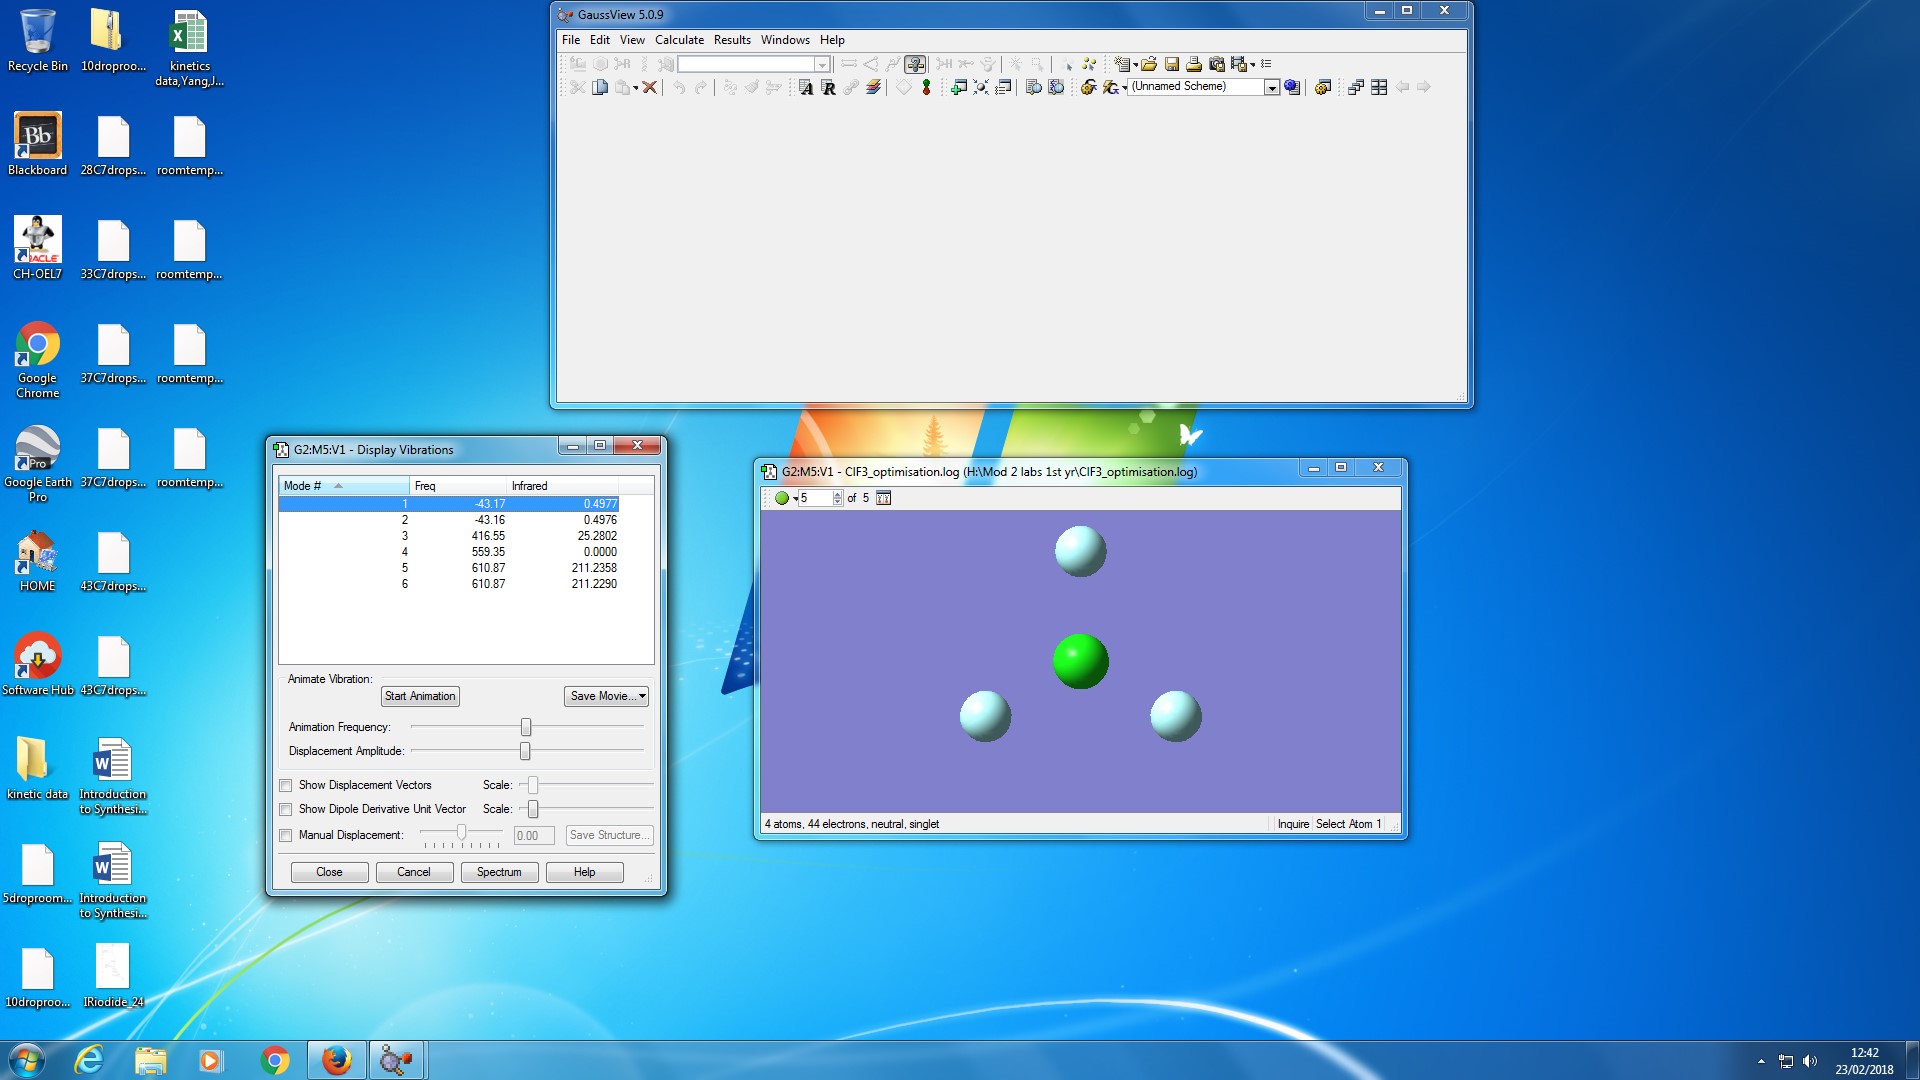Open the Save Movie dropdown
The width and height of the screenshot is (1920, 1080).
click(x=608, y=696)
